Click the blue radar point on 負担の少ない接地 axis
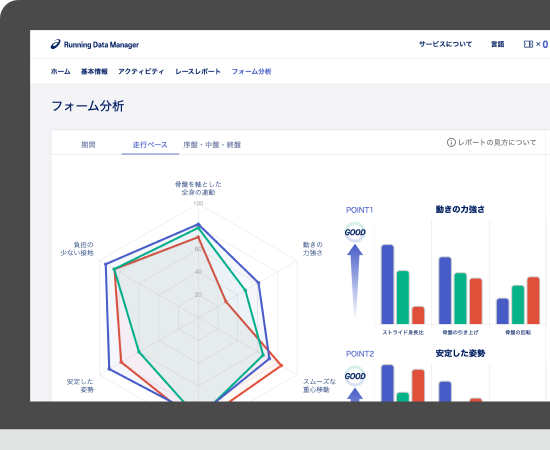The height and width of the screenshot is (450, 550). [x=106, y=264]
